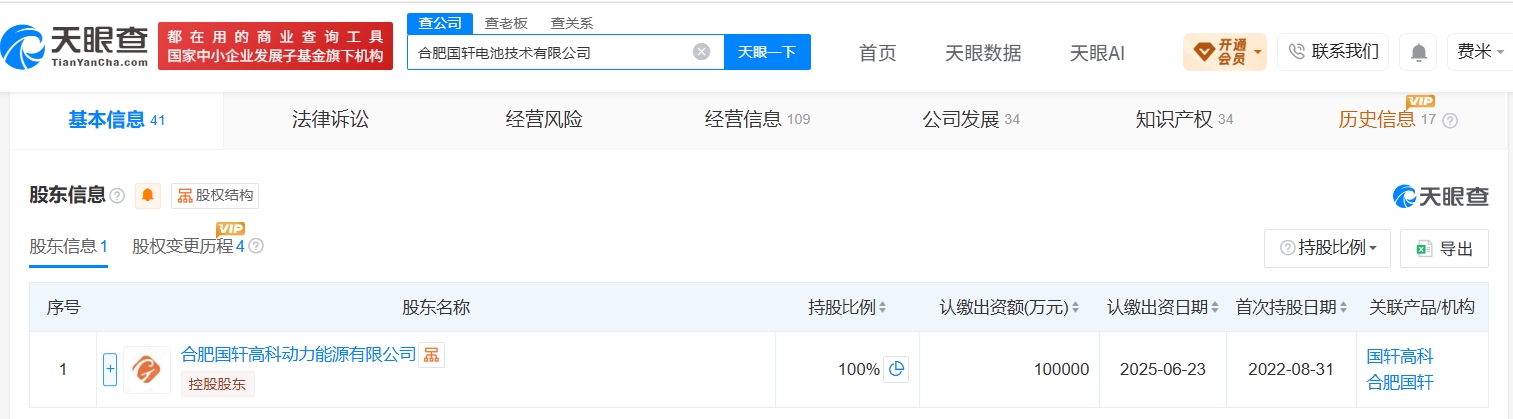This screenshot has width=1513, height=419.
Task: Open the shareholding pie chart icon
Action: point(896,369)
